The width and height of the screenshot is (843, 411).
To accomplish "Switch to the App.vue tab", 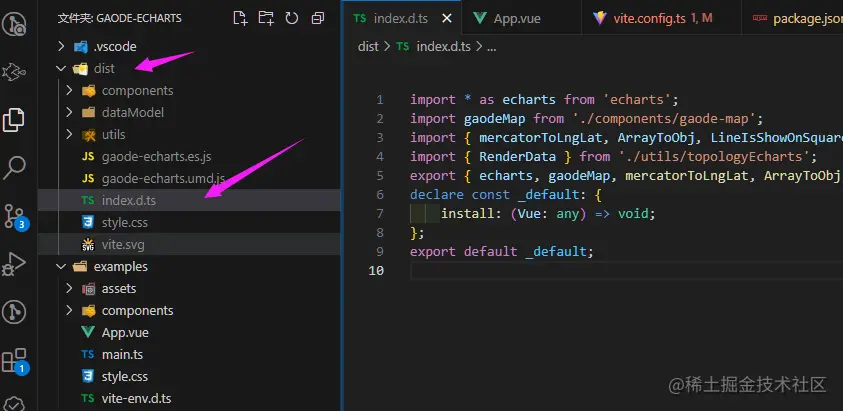I will 520,18.
